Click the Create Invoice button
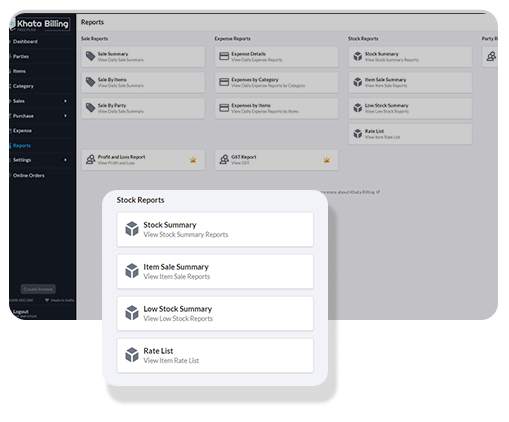The width and height of the screenshot is (509, 422). [x=38, y=289]
